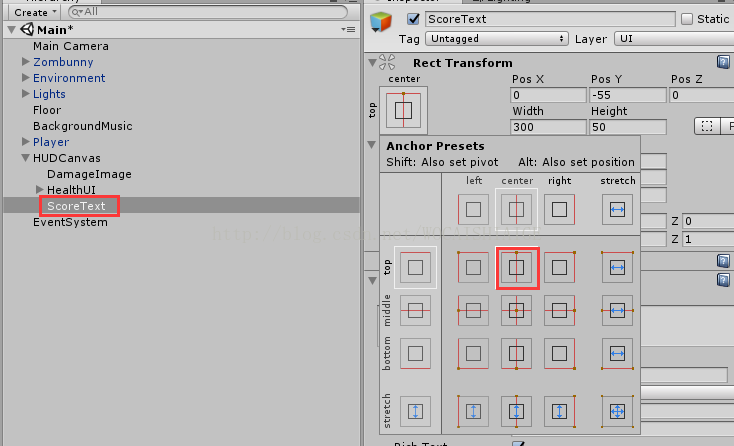Click the right column header anchor icon
Image resolution: width=734 pixels, height=446 pixels.
(x=559, y=209)
